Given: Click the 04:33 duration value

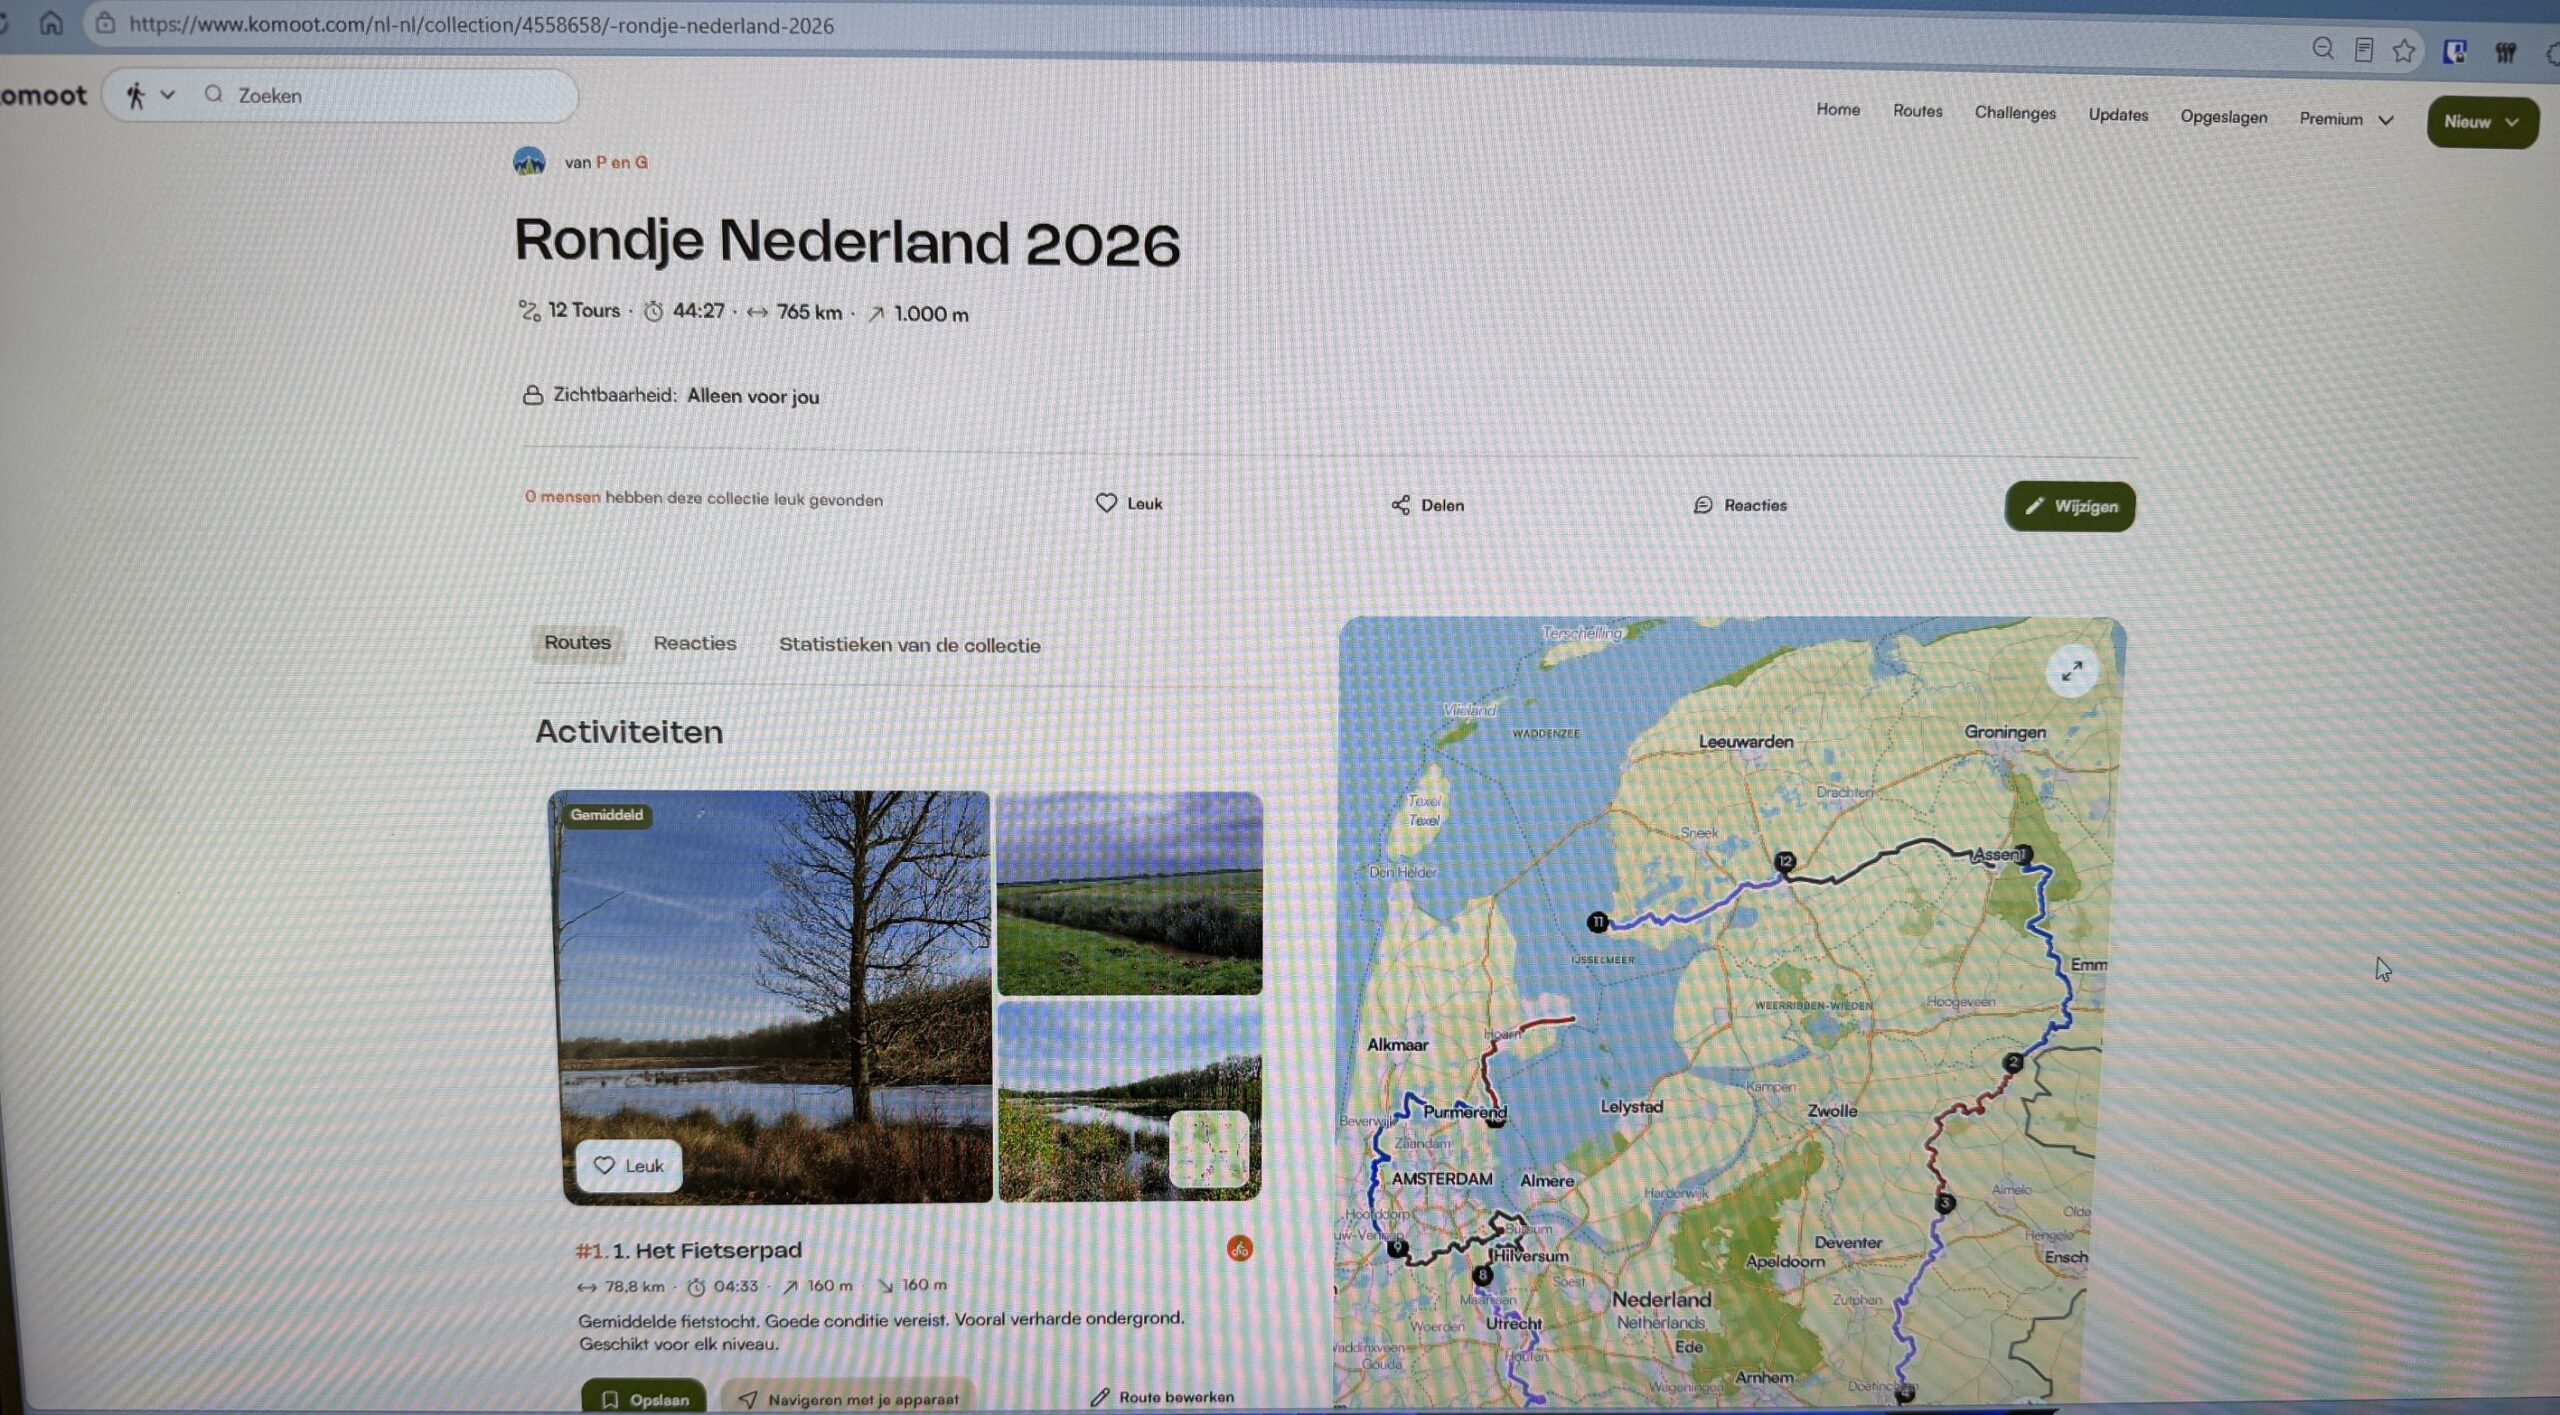Looking at the screenshot, I should coord(736,1286).
